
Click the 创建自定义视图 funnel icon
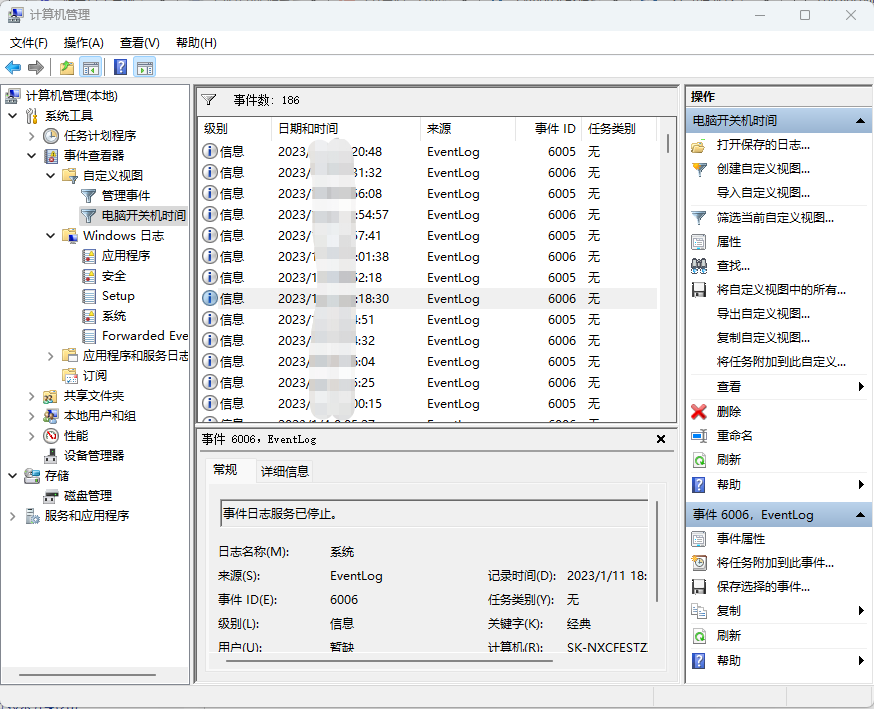[x=699, y=169]
